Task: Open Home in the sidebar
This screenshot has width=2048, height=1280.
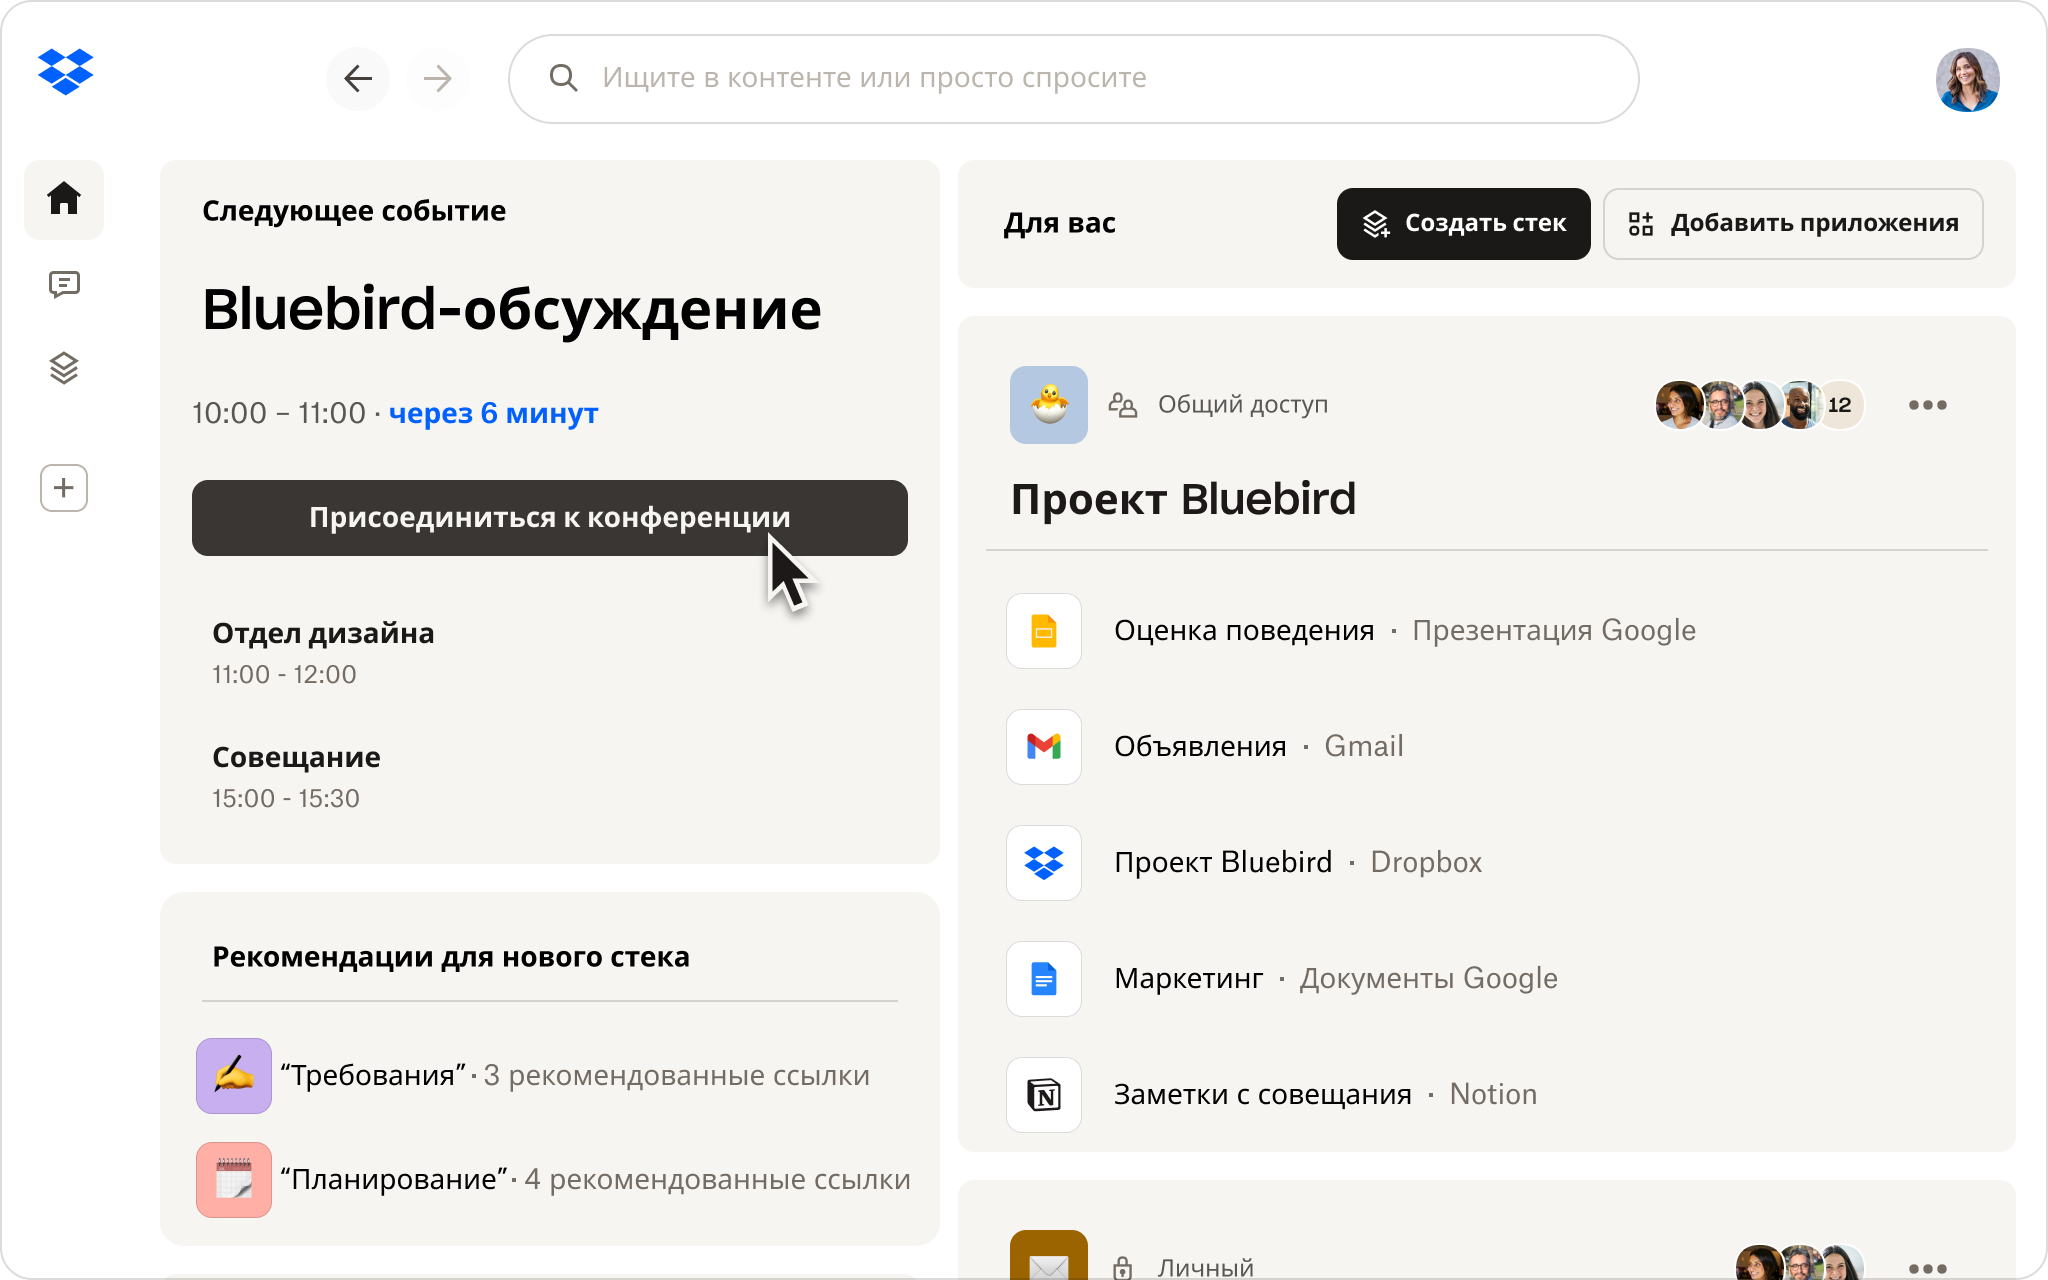Action: point(64,199)
